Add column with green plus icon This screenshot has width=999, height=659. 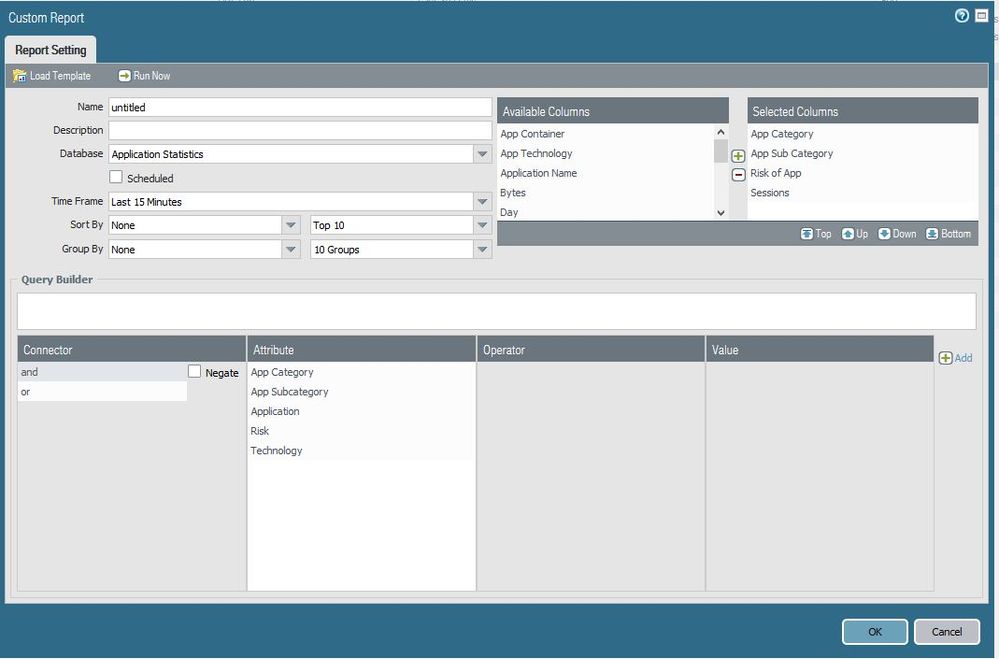[738, 156]
